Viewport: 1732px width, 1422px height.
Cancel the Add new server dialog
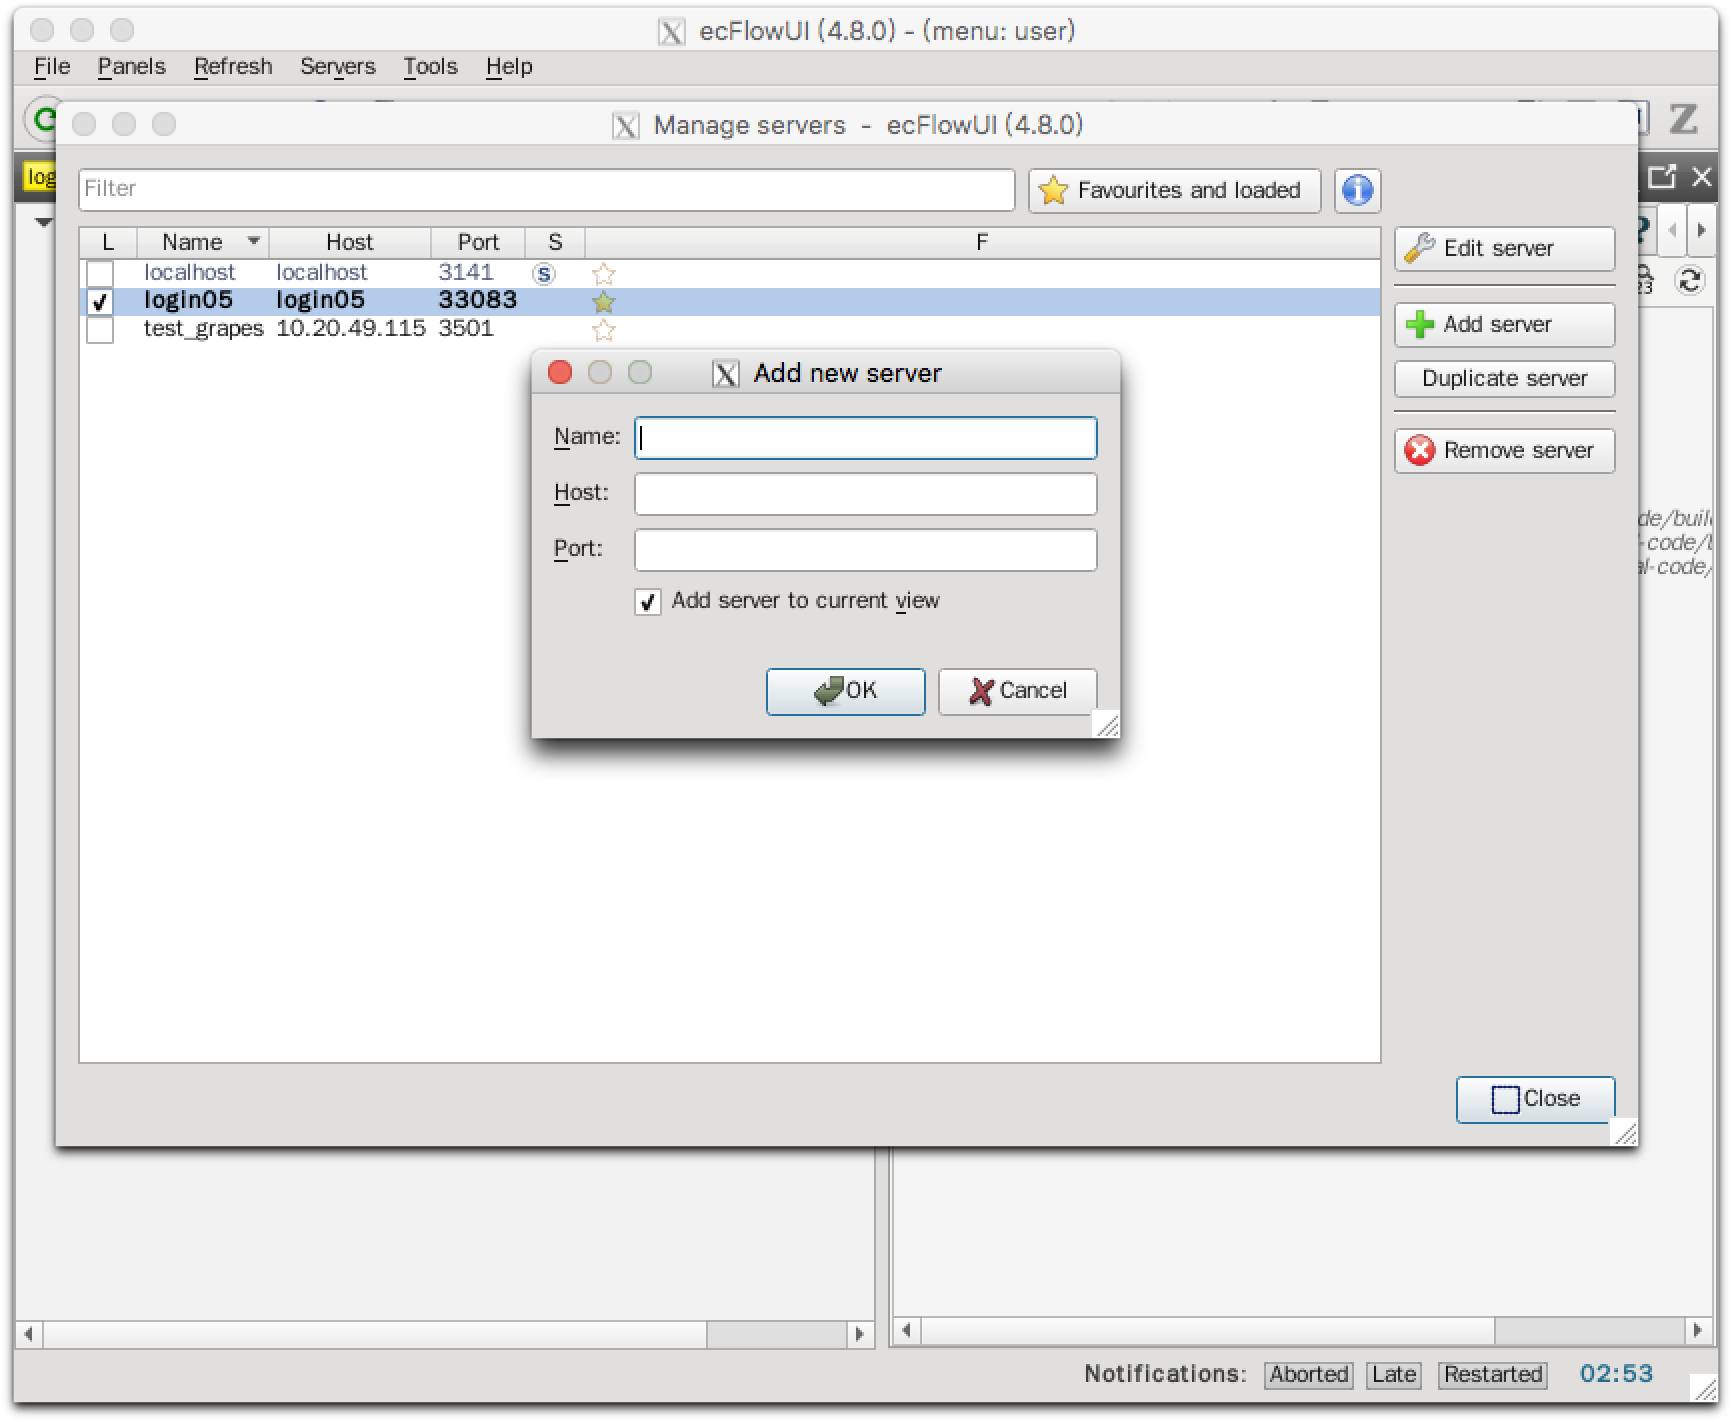(1017, 691)
